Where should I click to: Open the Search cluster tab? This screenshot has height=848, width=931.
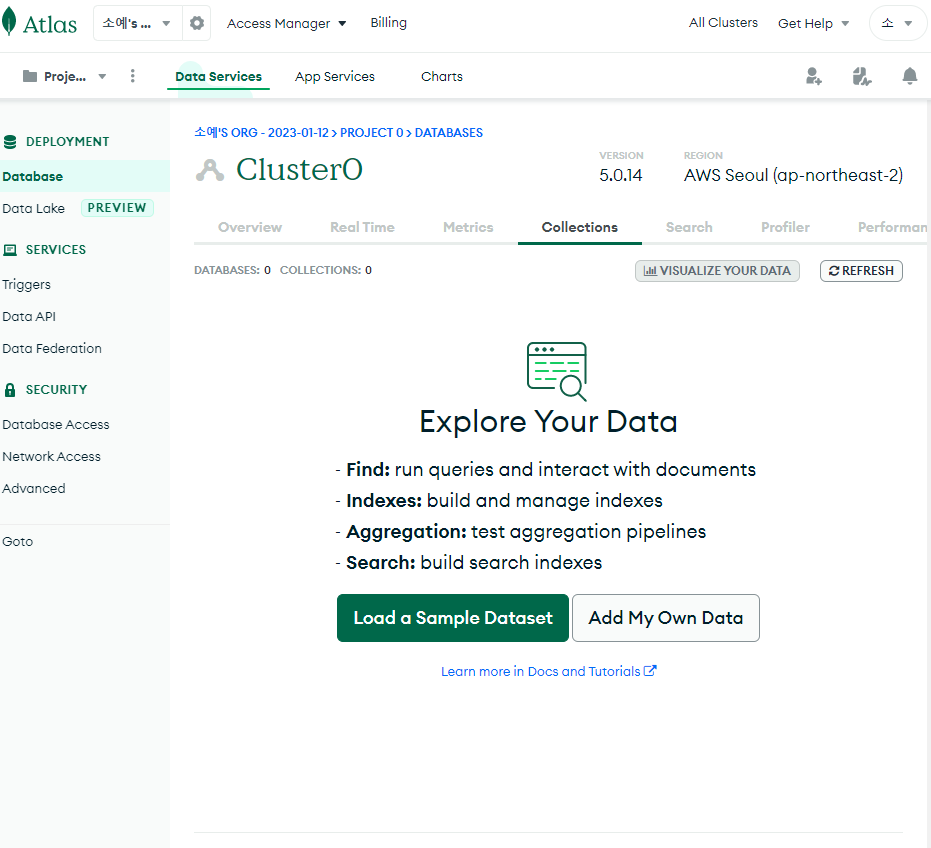[x=689, y=227]
